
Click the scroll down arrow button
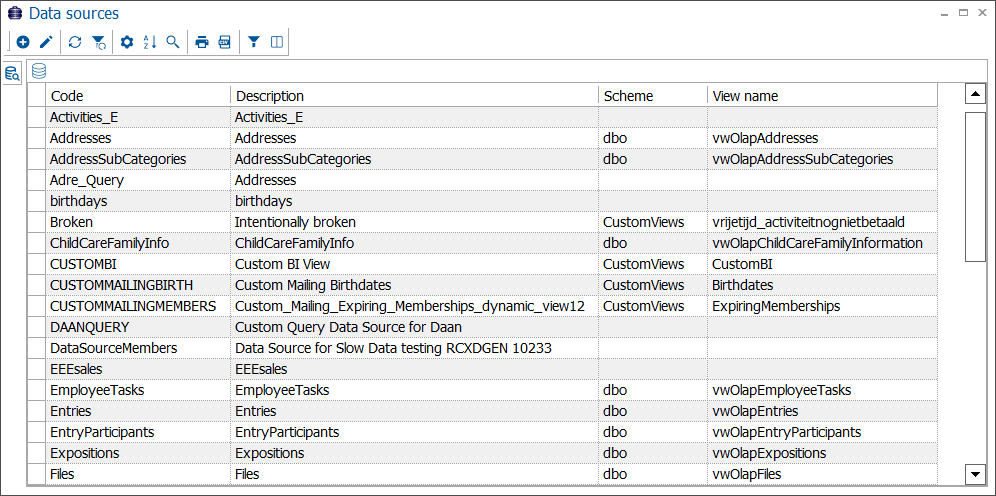tap(974, 473)
